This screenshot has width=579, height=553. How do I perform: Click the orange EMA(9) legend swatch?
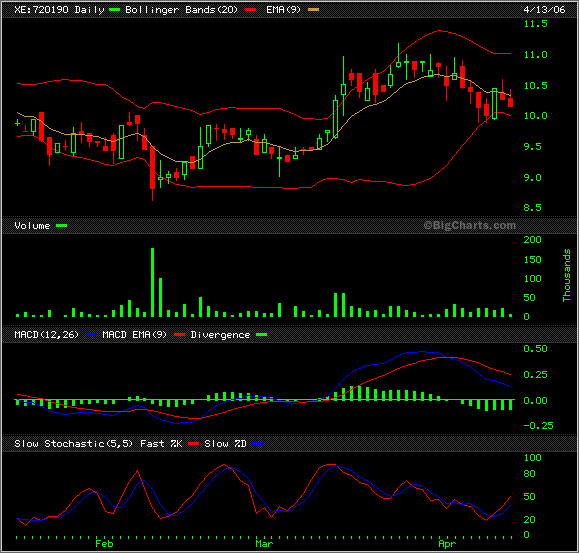tap(313, 10)
